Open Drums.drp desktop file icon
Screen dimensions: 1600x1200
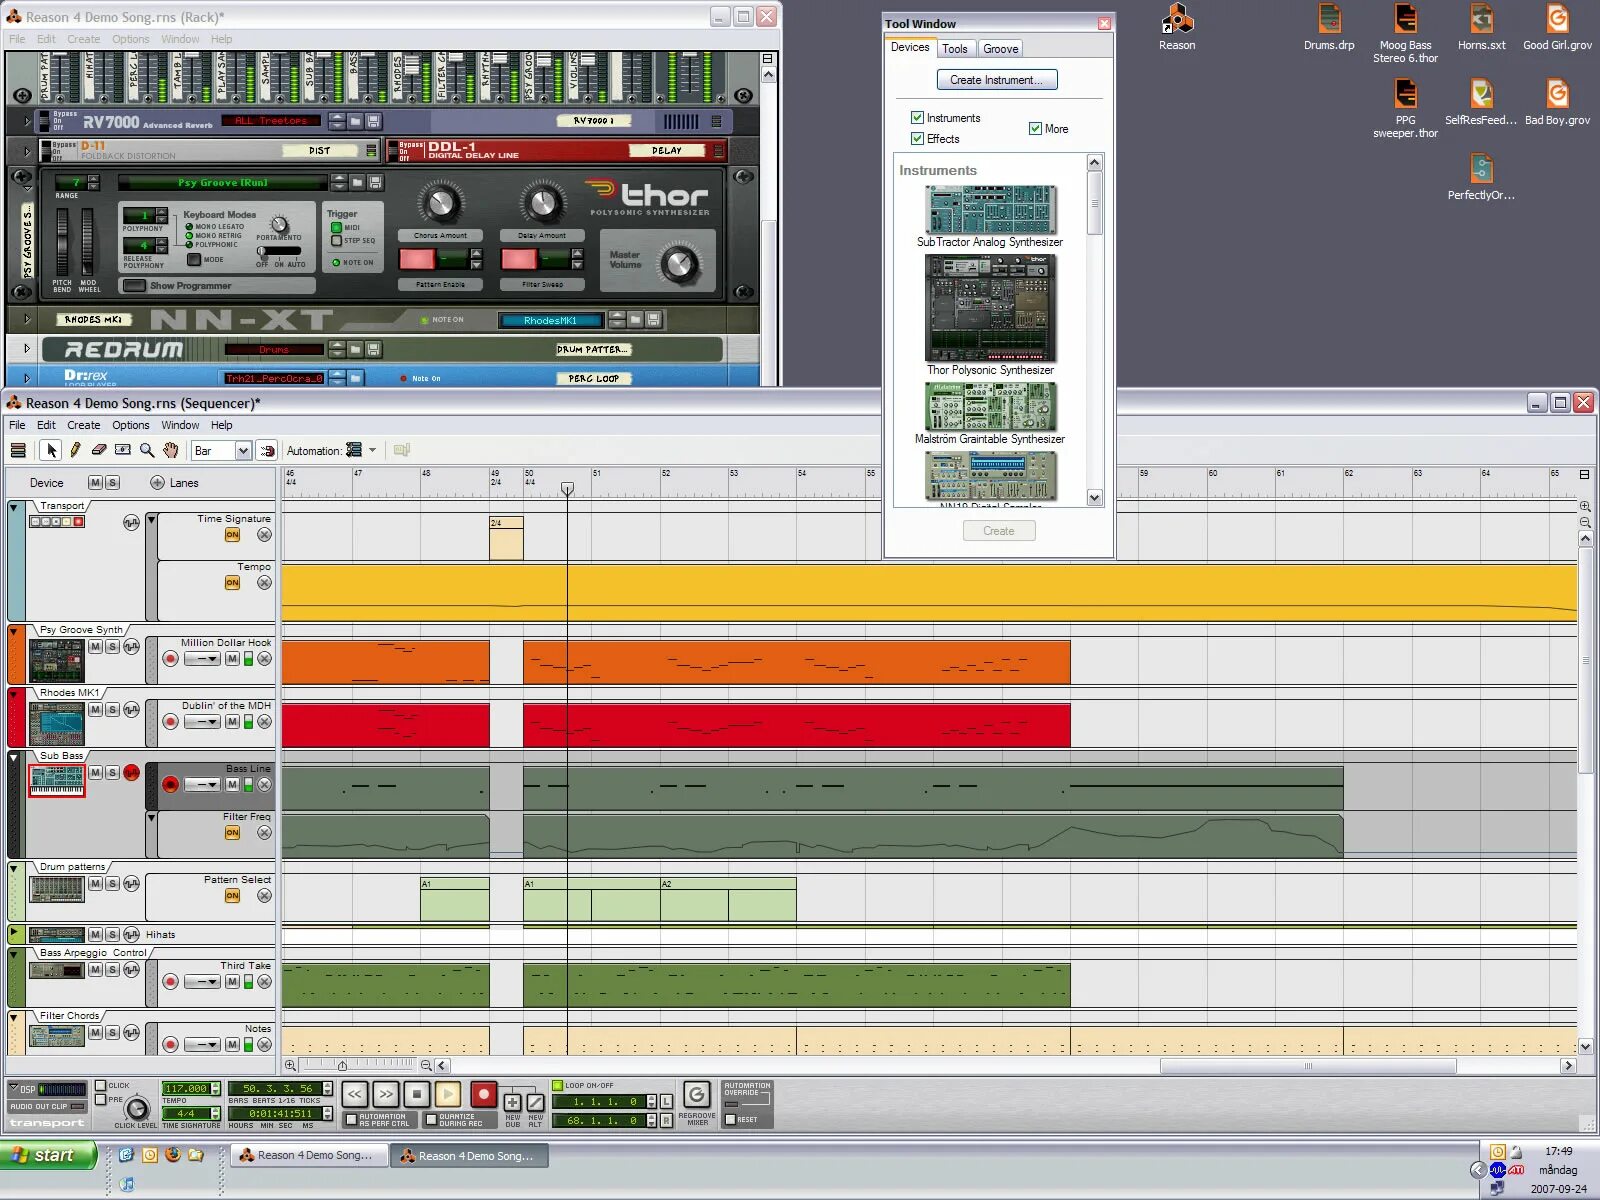pyautogui.click(x=1329, y=20)
